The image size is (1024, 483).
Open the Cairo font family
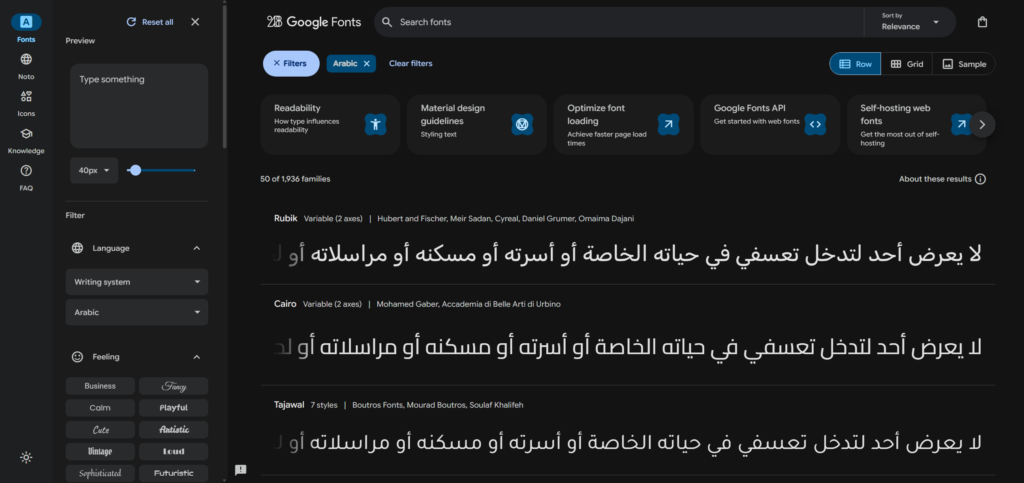[285, 304]
